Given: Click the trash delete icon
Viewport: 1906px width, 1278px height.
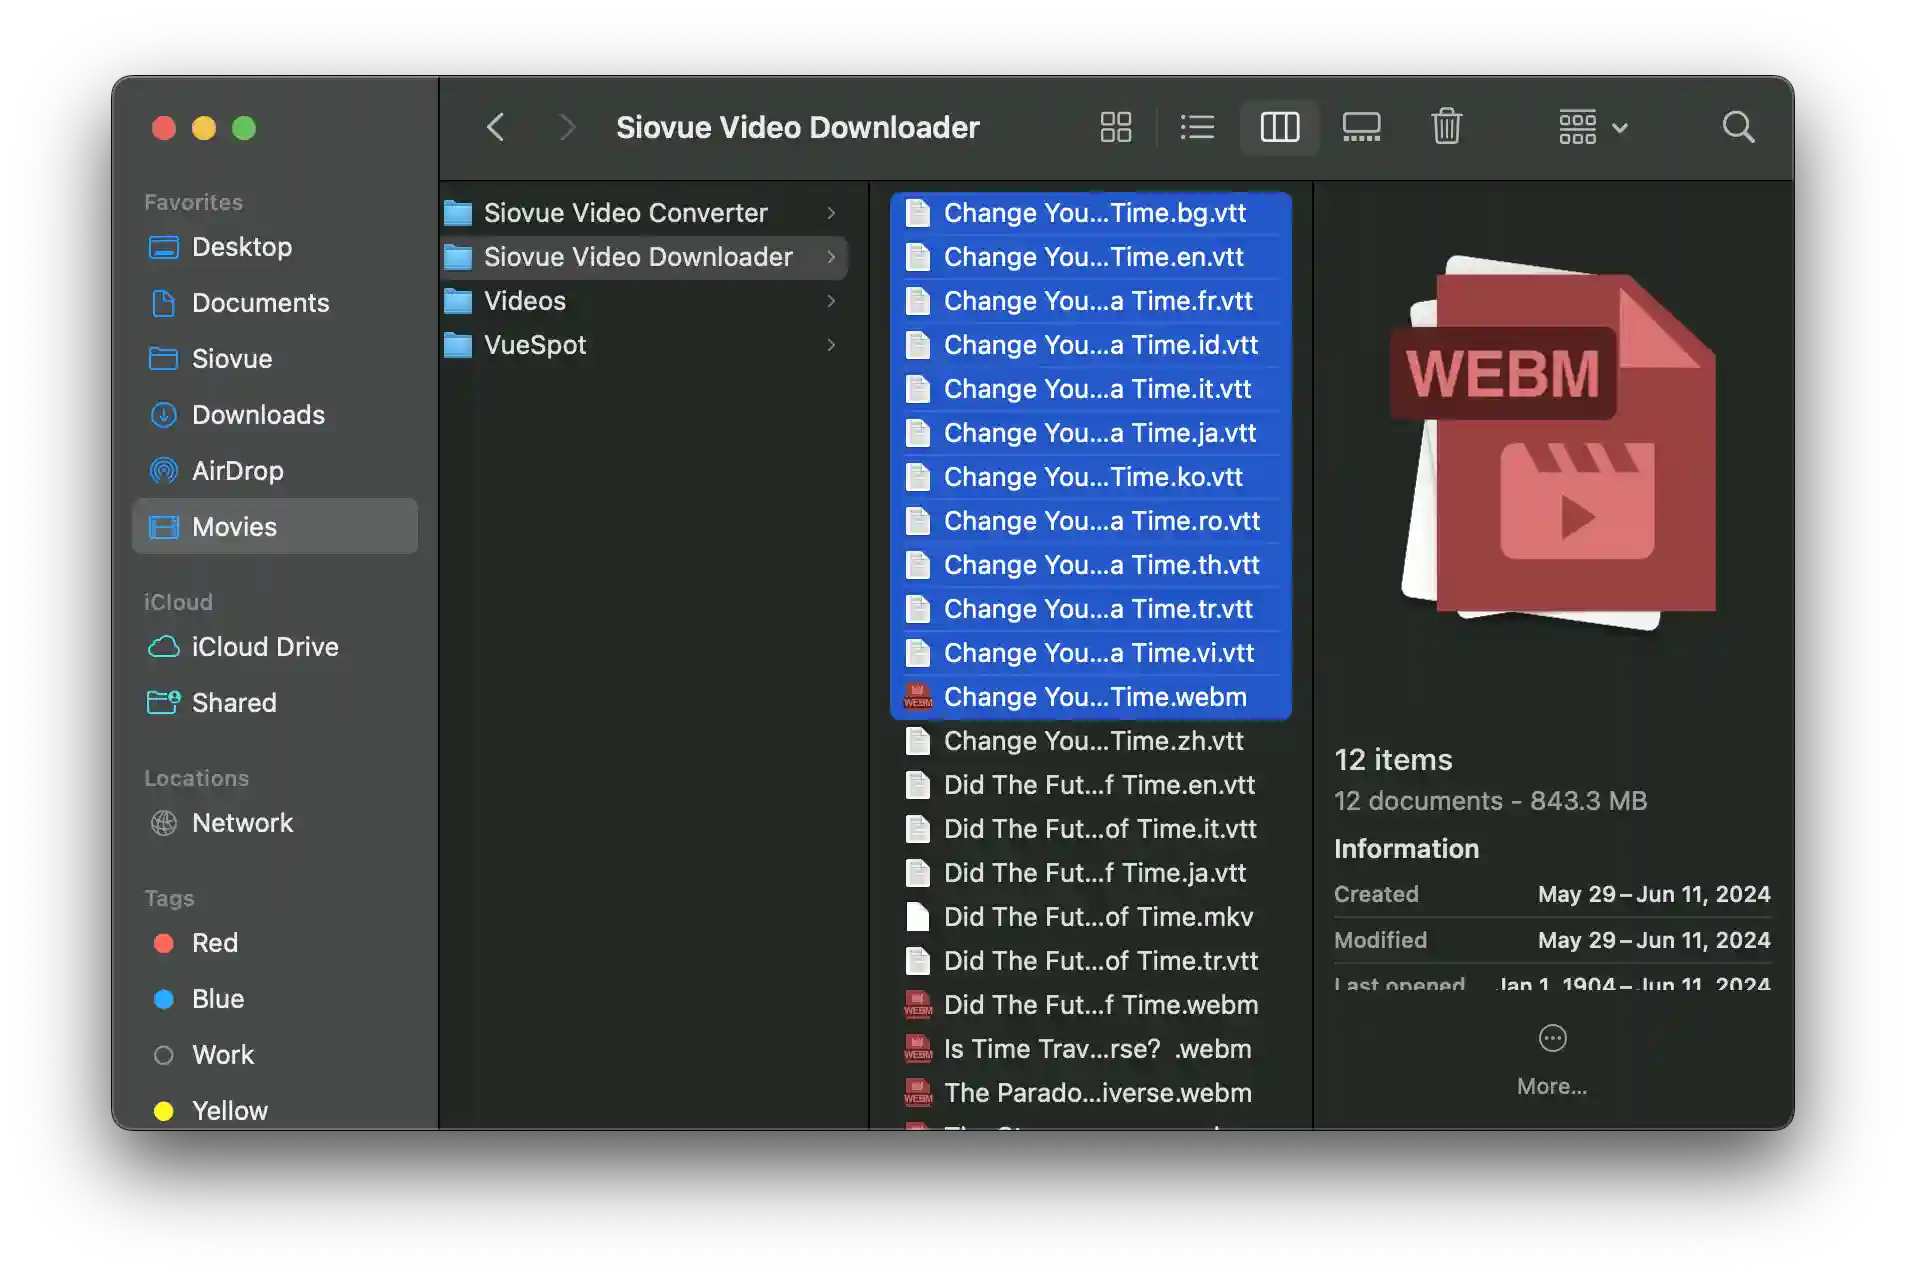Looking at the screenshot, I should click(1446, 127).
